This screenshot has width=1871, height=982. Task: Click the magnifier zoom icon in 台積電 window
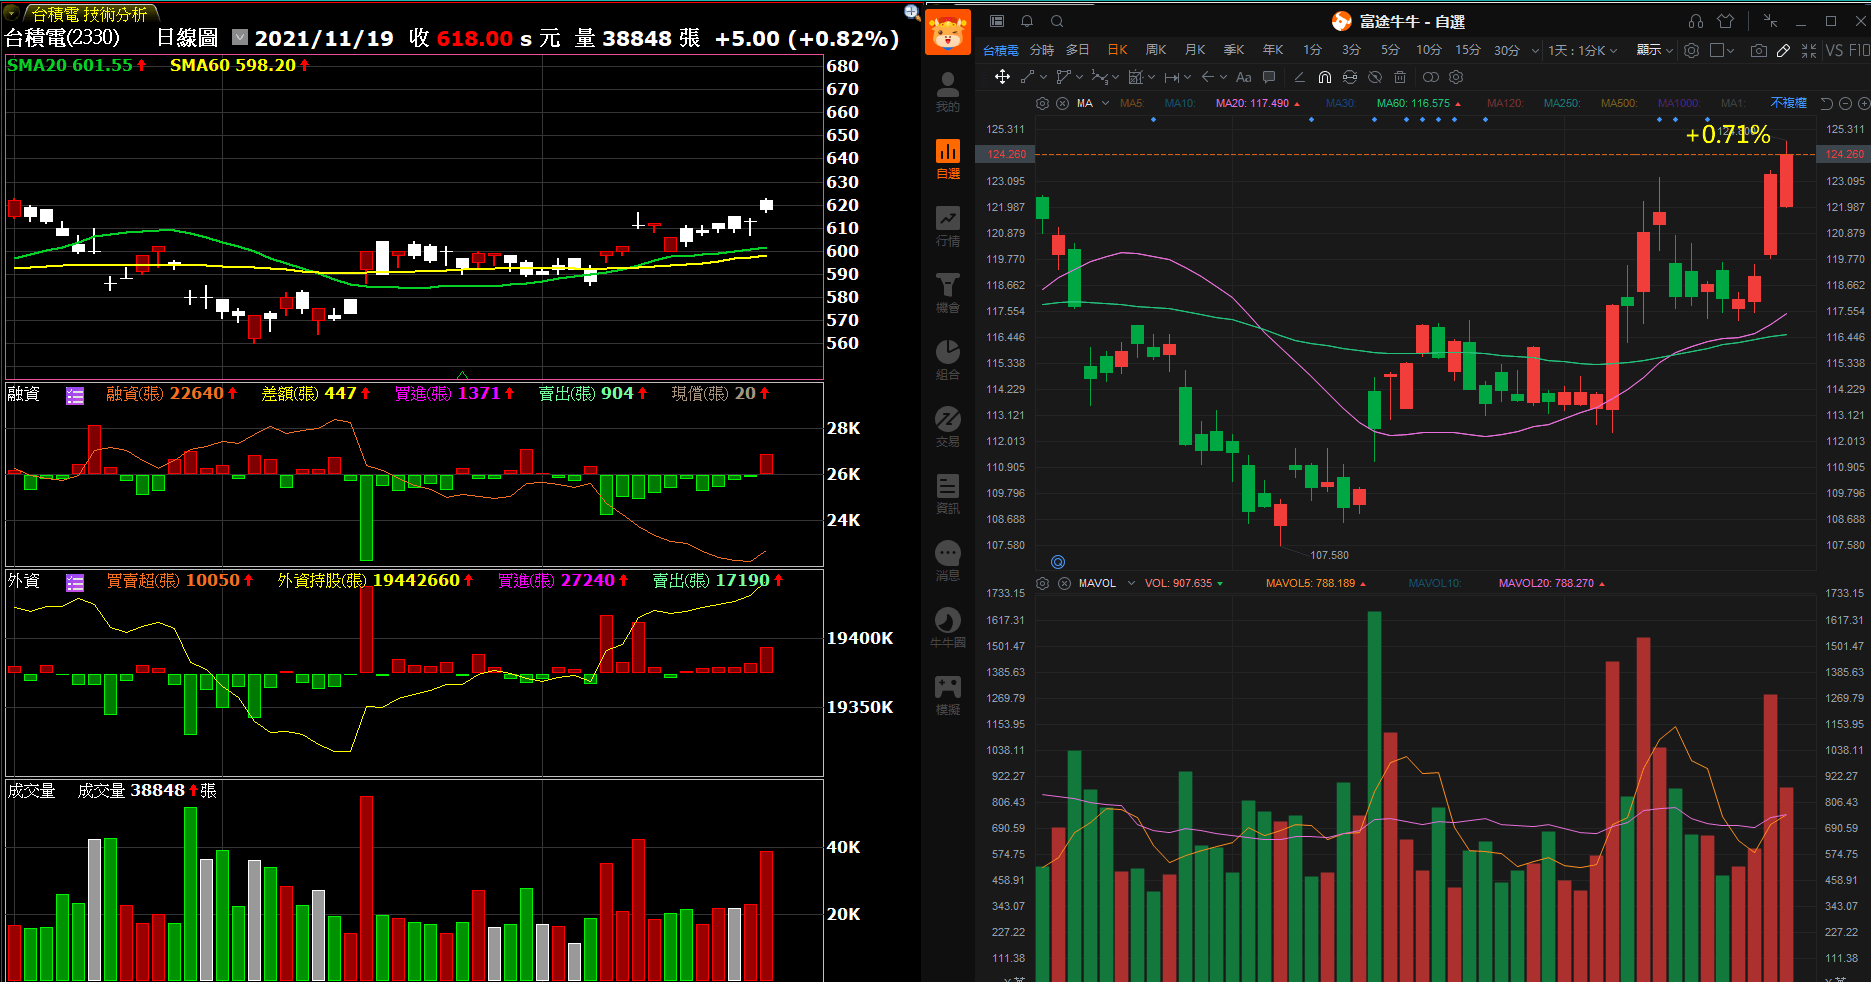(912, 12)
